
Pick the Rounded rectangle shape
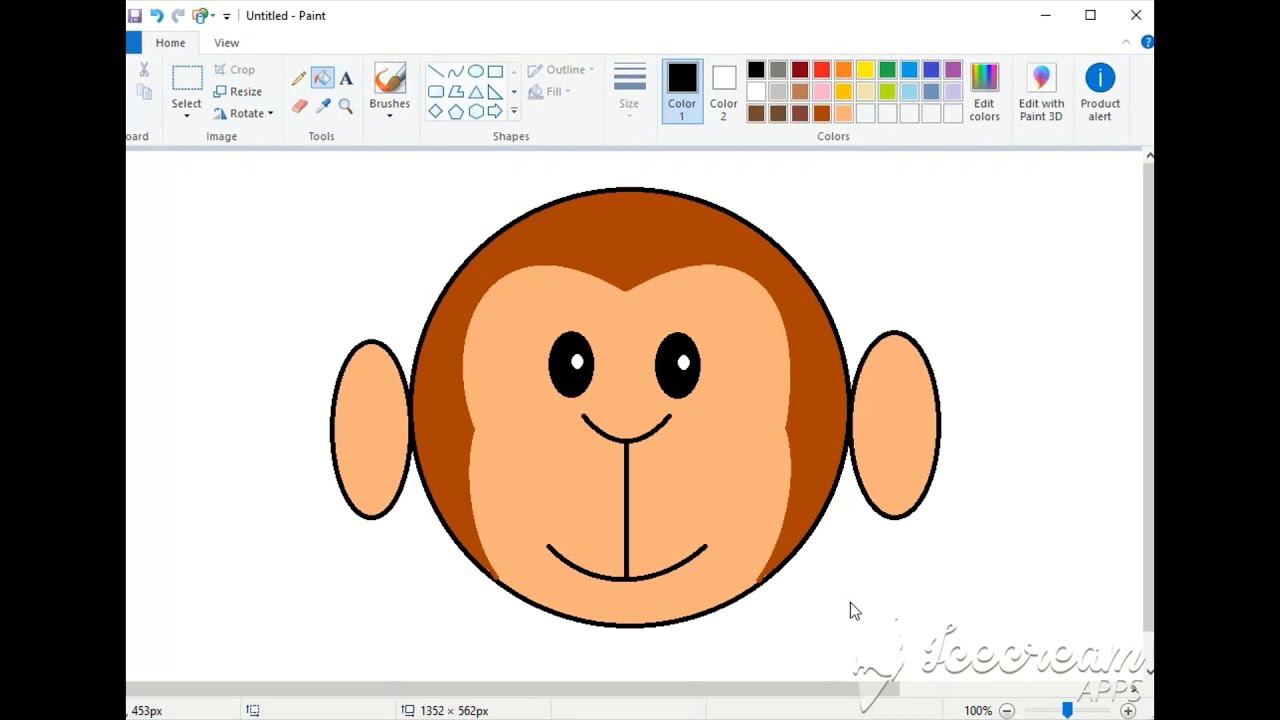tap(436, 92)
